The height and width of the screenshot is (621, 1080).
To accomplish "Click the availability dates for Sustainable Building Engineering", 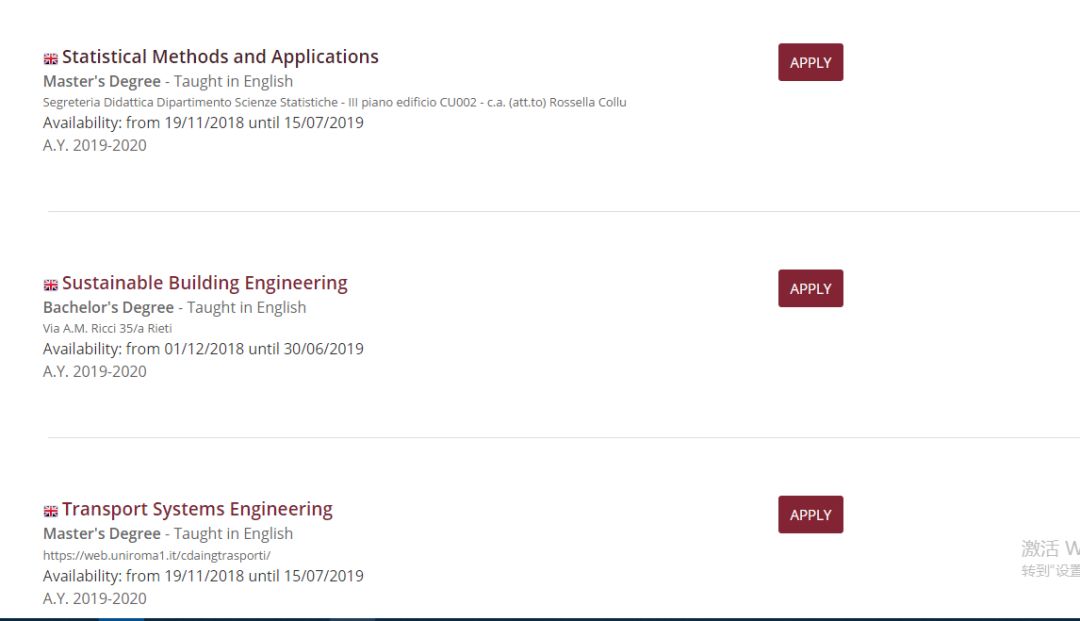I will tap(203, 348).
